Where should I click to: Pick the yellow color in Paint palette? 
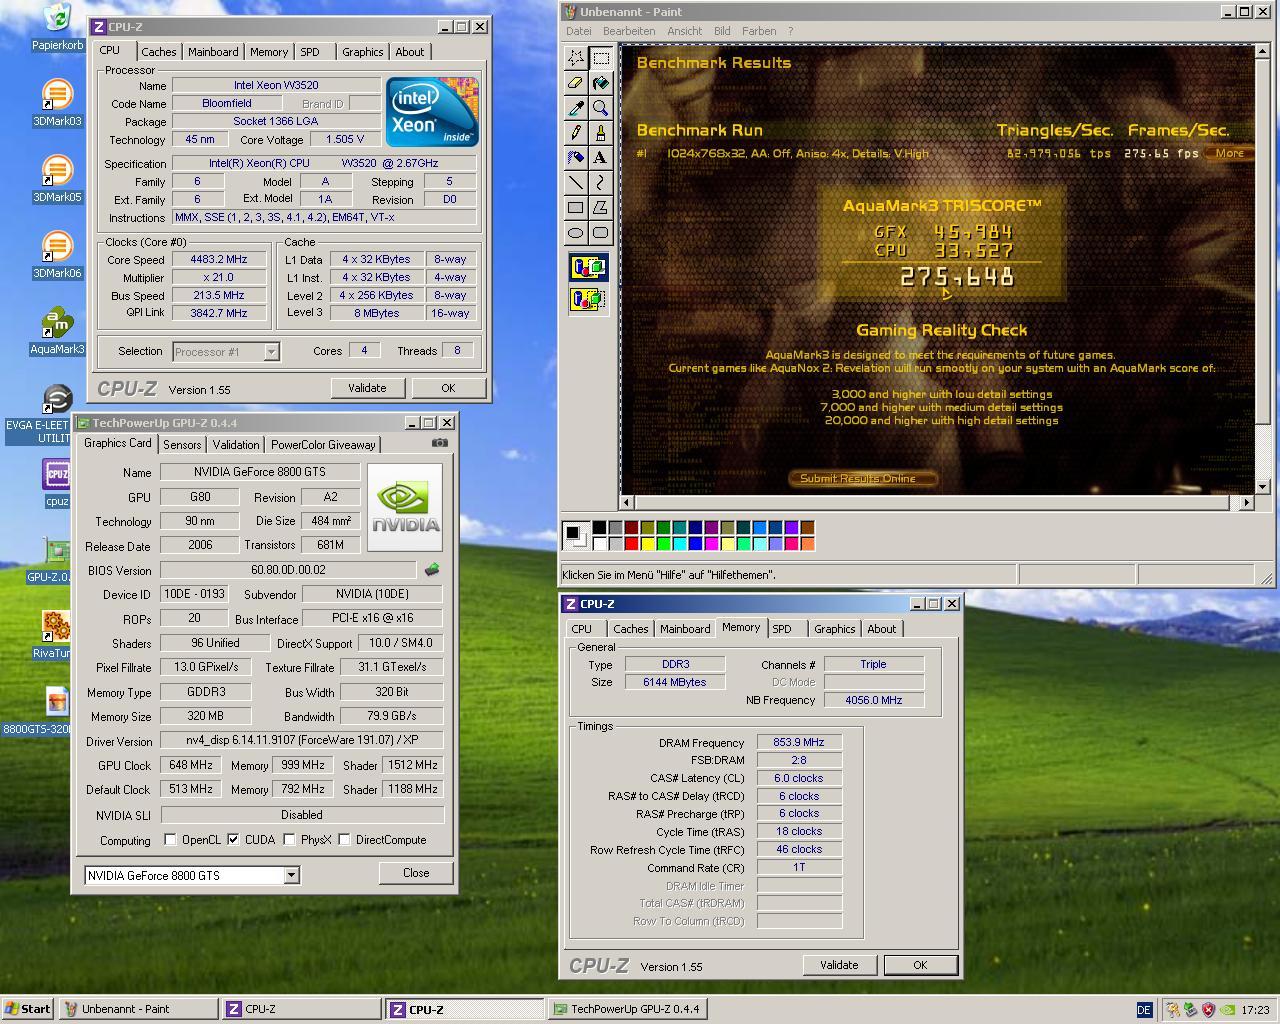tap(647, 543)
